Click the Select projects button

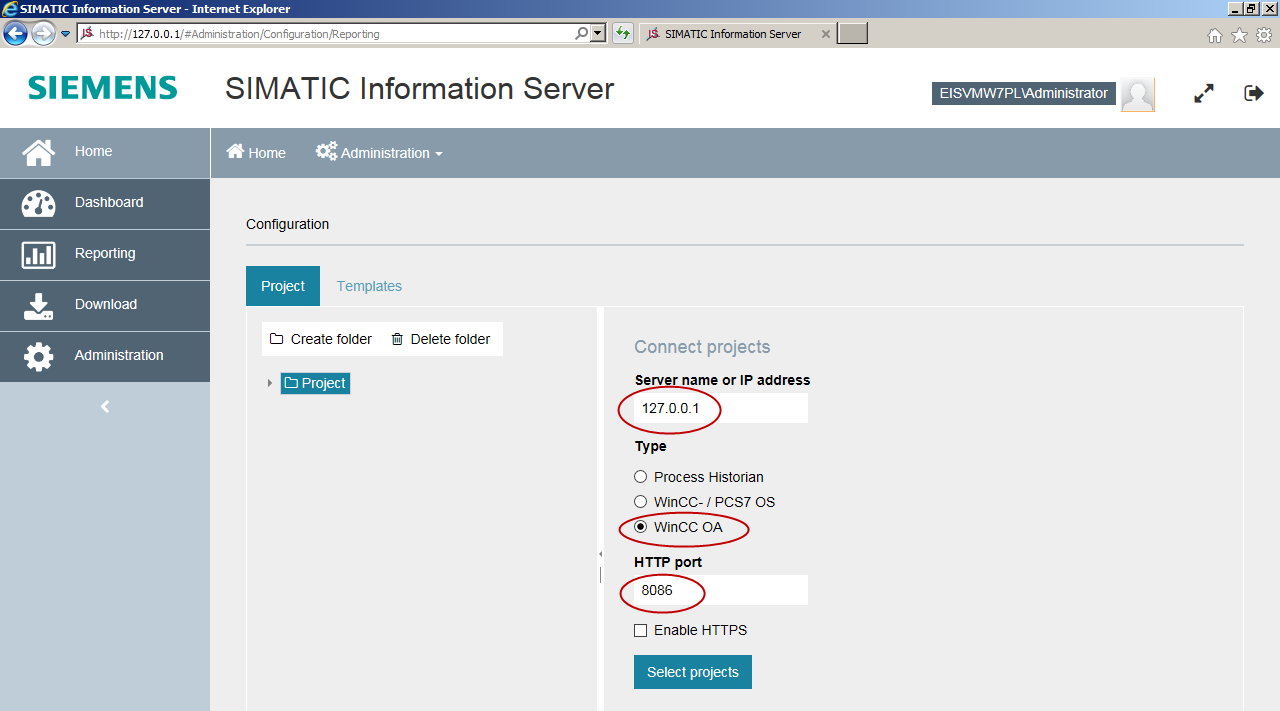tap(692, 672)
